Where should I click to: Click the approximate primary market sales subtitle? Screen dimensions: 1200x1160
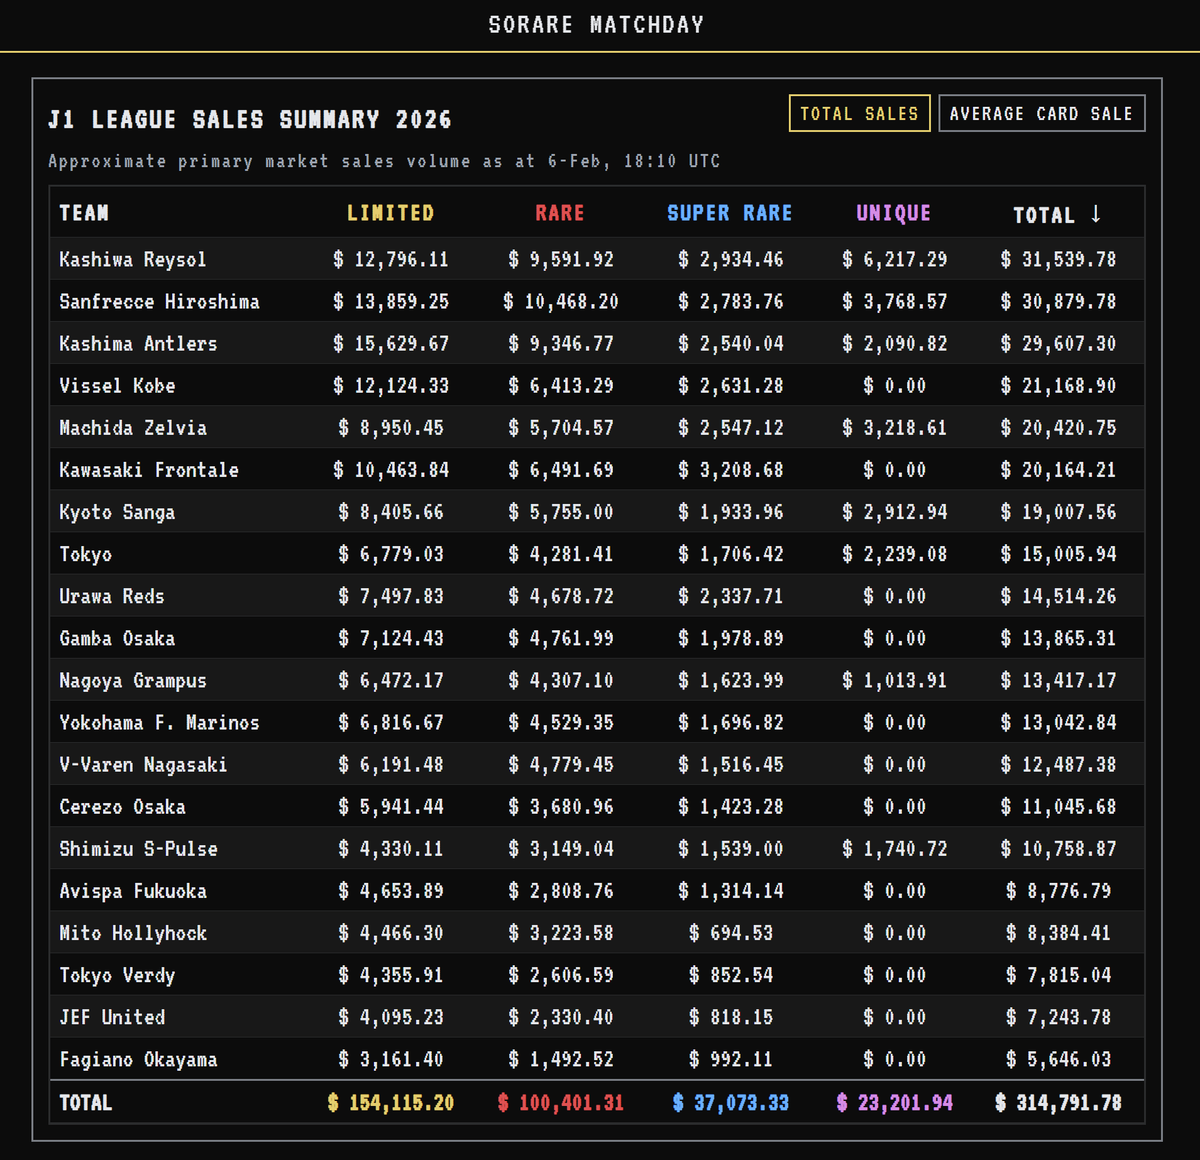[x=384, y=161]
